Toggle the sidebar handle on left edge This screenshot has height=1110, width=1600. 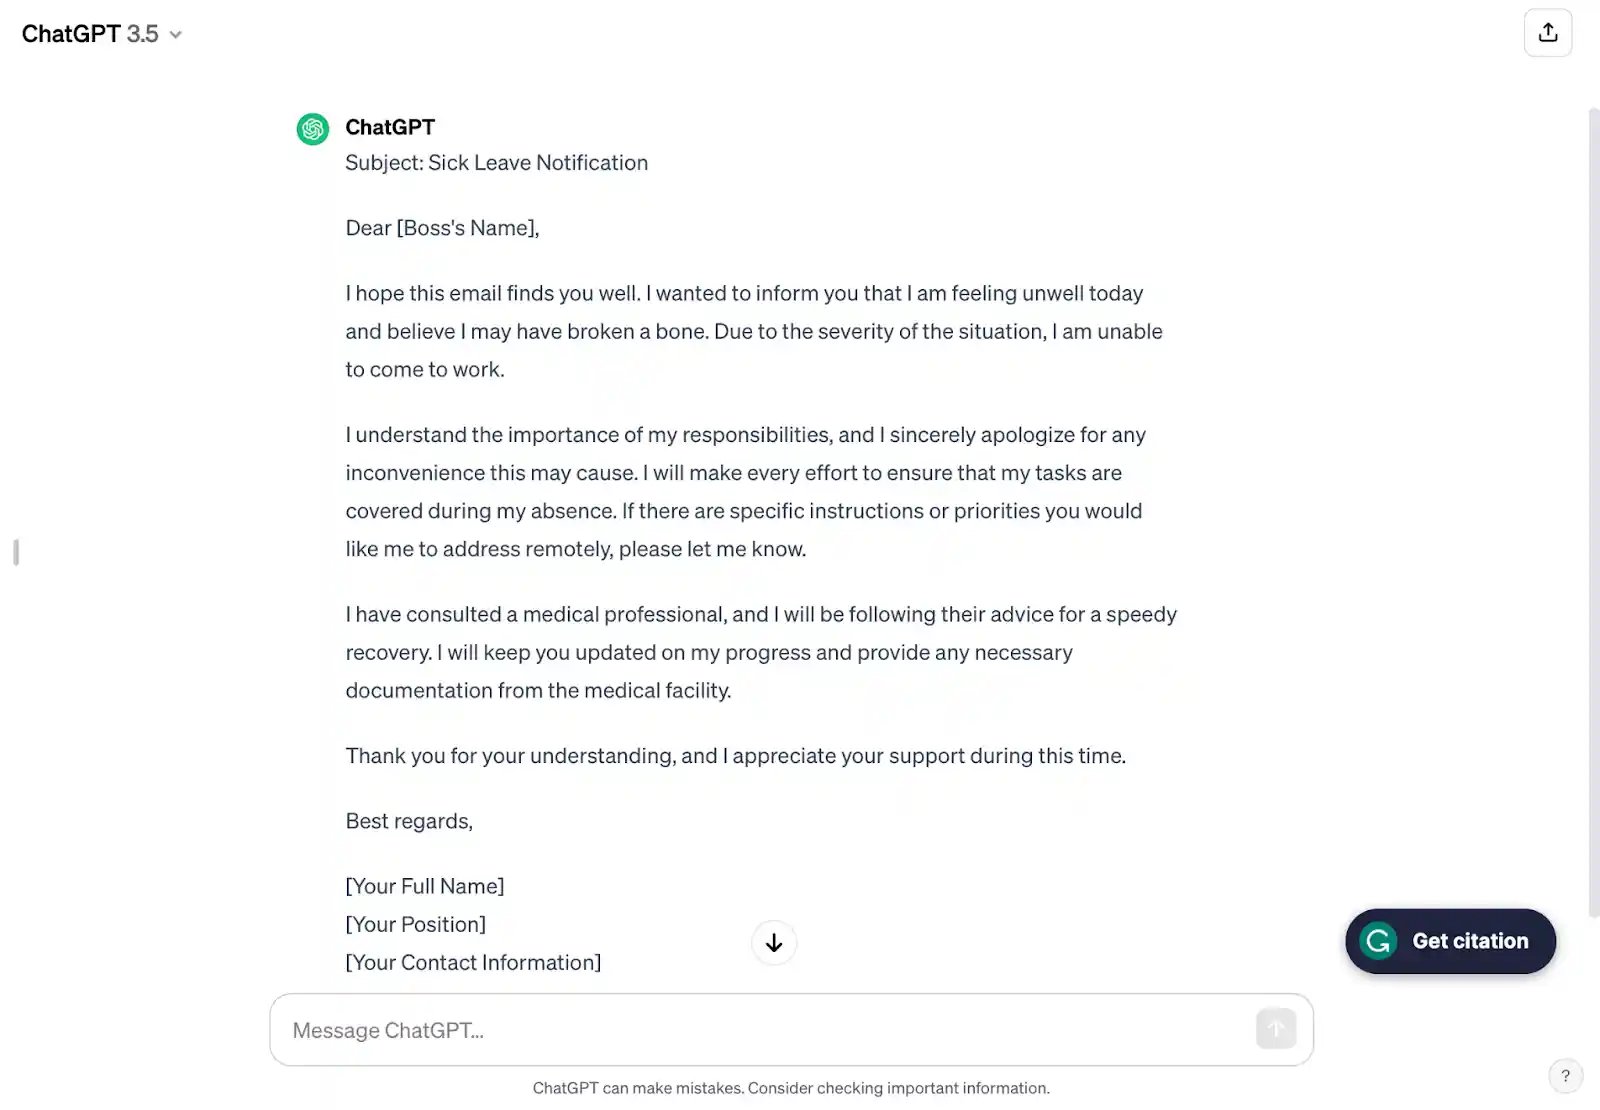(16, 552)
